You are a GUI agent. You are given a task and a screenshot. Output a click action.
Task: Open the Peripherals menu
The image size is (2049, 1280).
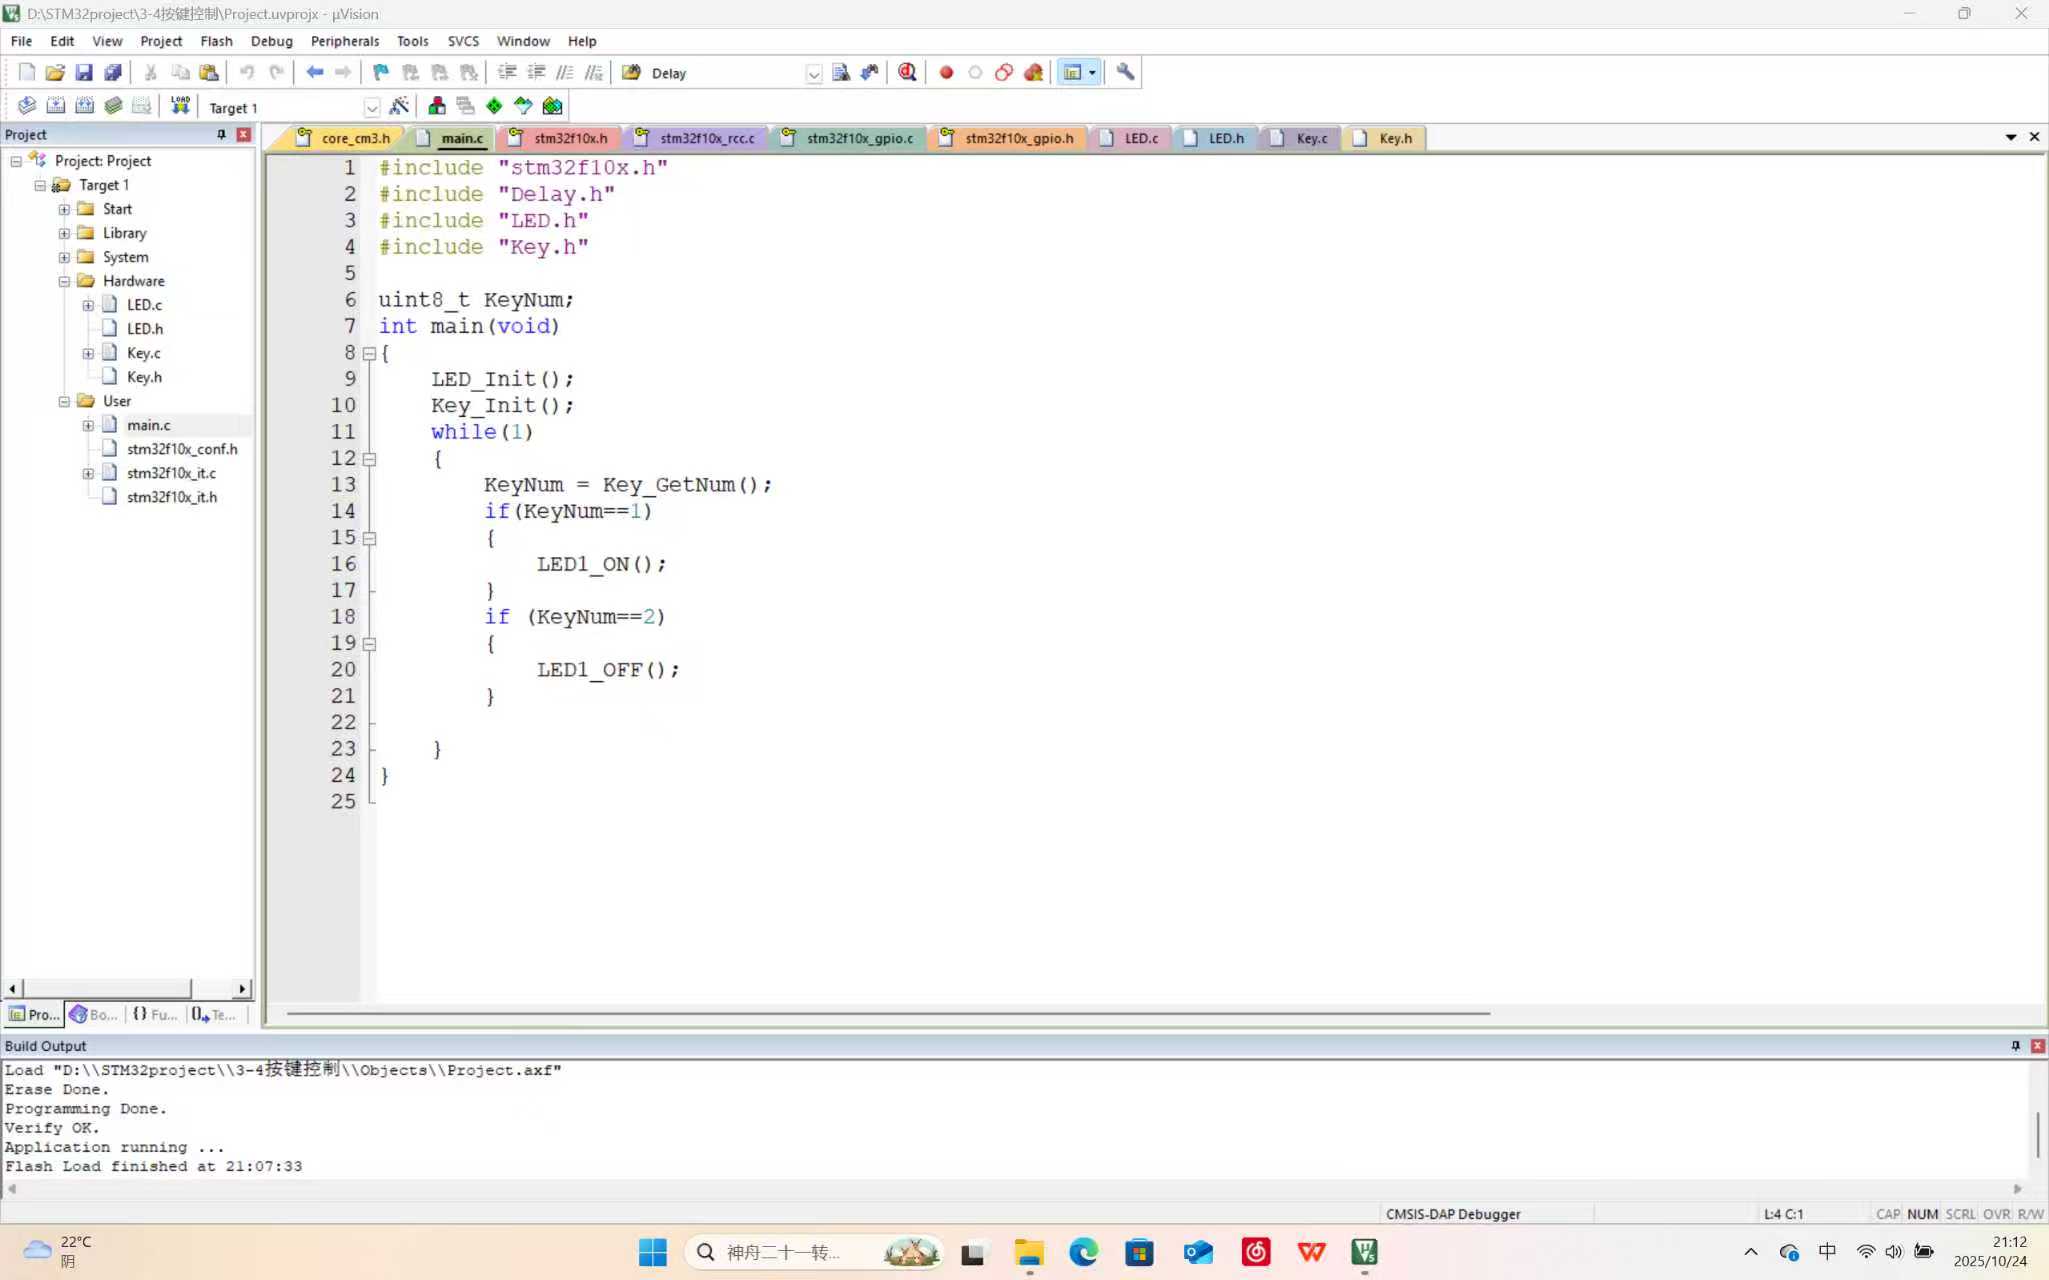(x=344, y=41)
